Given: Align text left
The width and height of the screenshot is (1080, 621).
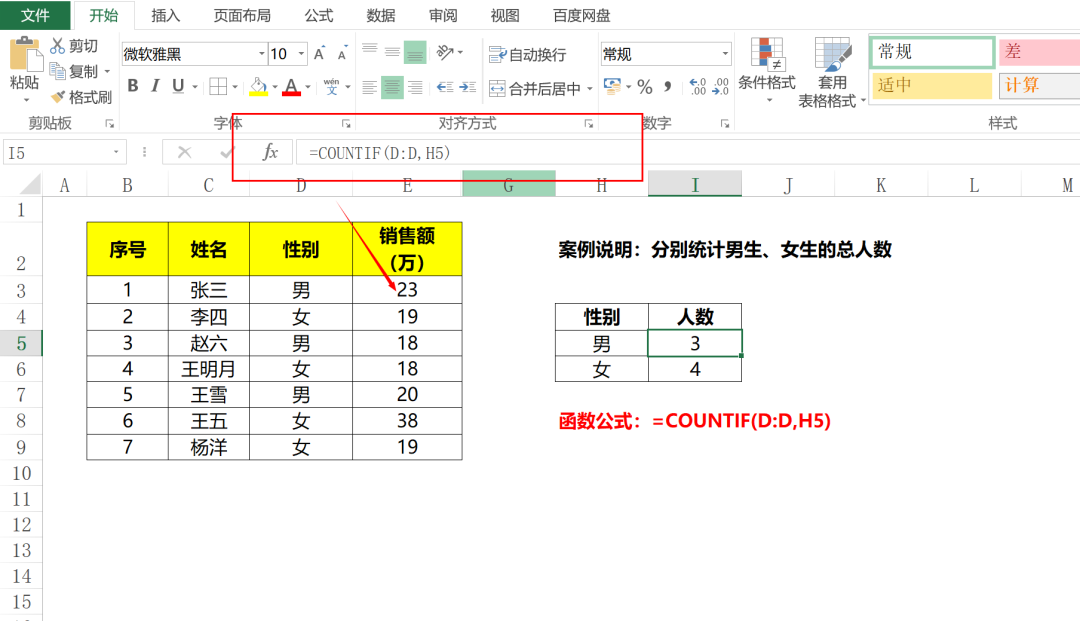Looking at the screenshot, I should pyautogui.click(x=370, y=87).
